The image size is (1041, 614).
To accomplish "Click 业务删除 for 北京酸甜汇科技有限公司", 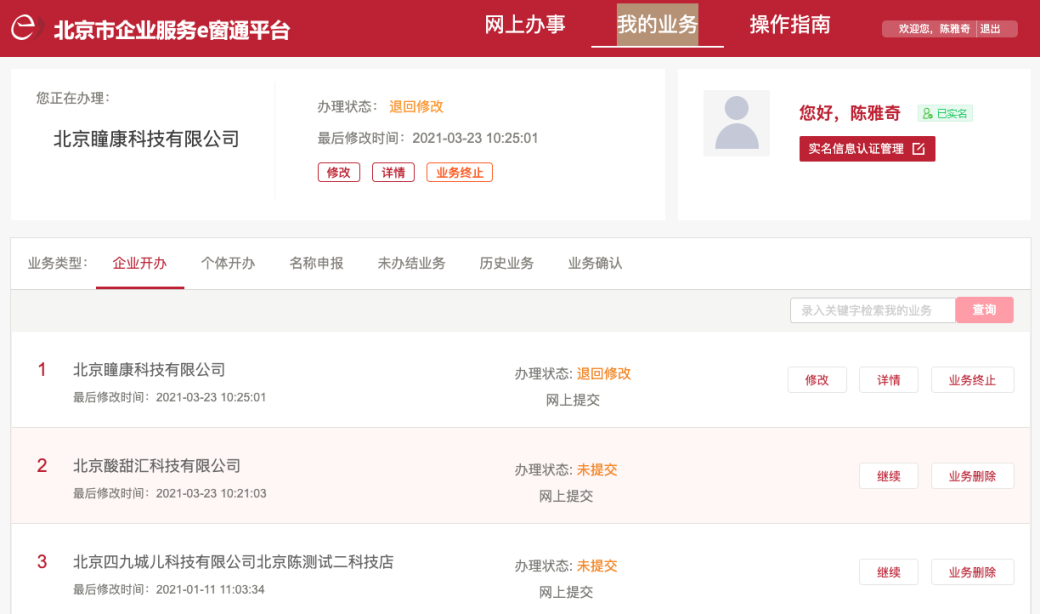I will [972, 476].
